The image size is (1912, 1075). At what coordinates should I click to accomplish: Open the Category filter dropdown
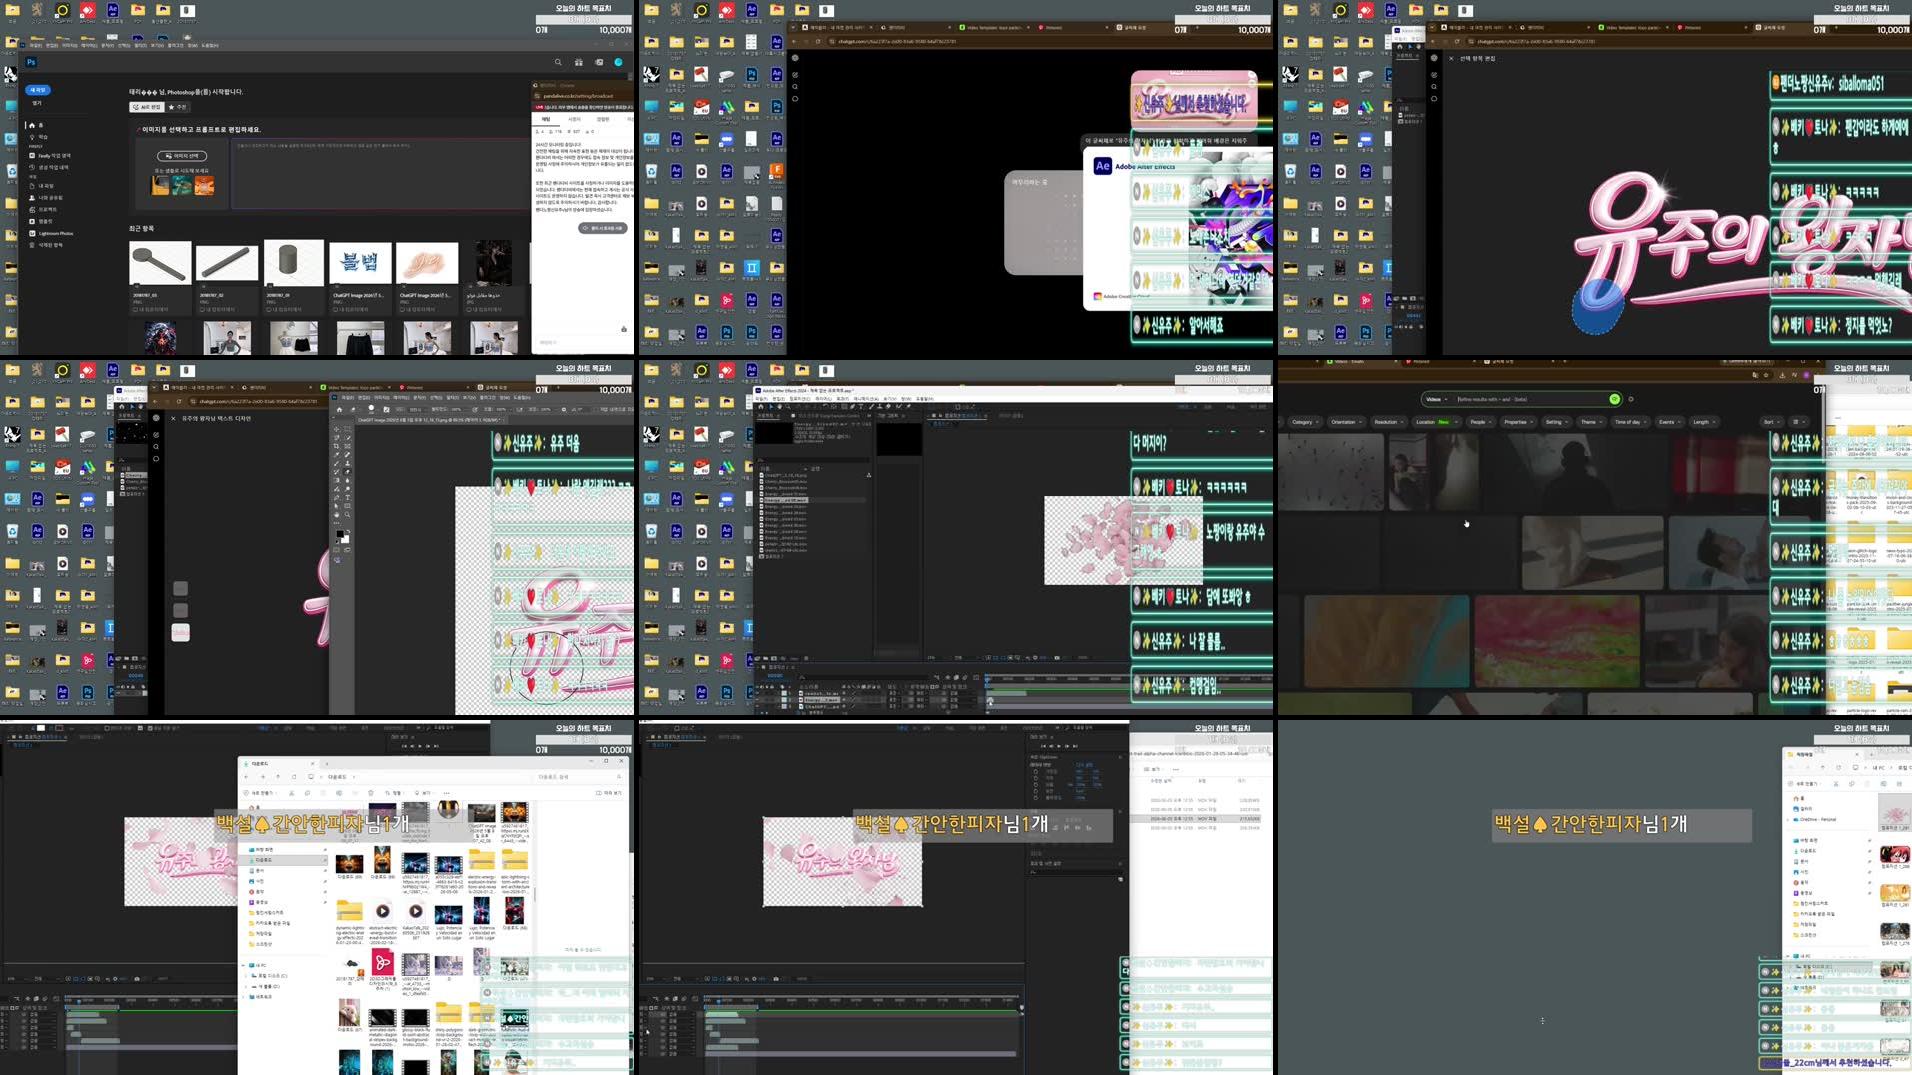[x=1306, y=422]
